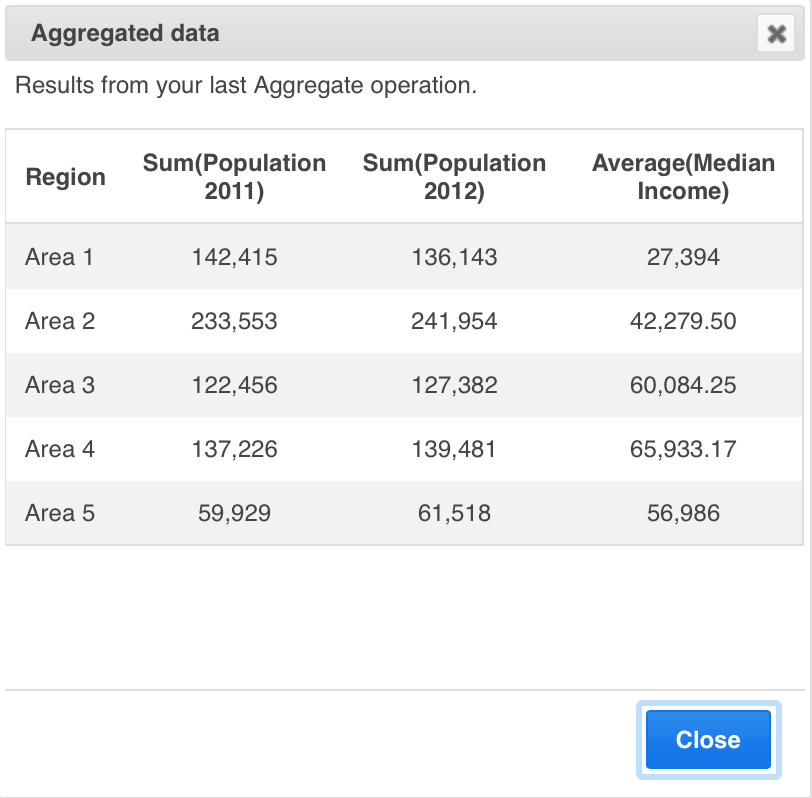Select the Area 5 row label
Image resolution: width=812 pixels, height=798 pixels.
[59, 513]
